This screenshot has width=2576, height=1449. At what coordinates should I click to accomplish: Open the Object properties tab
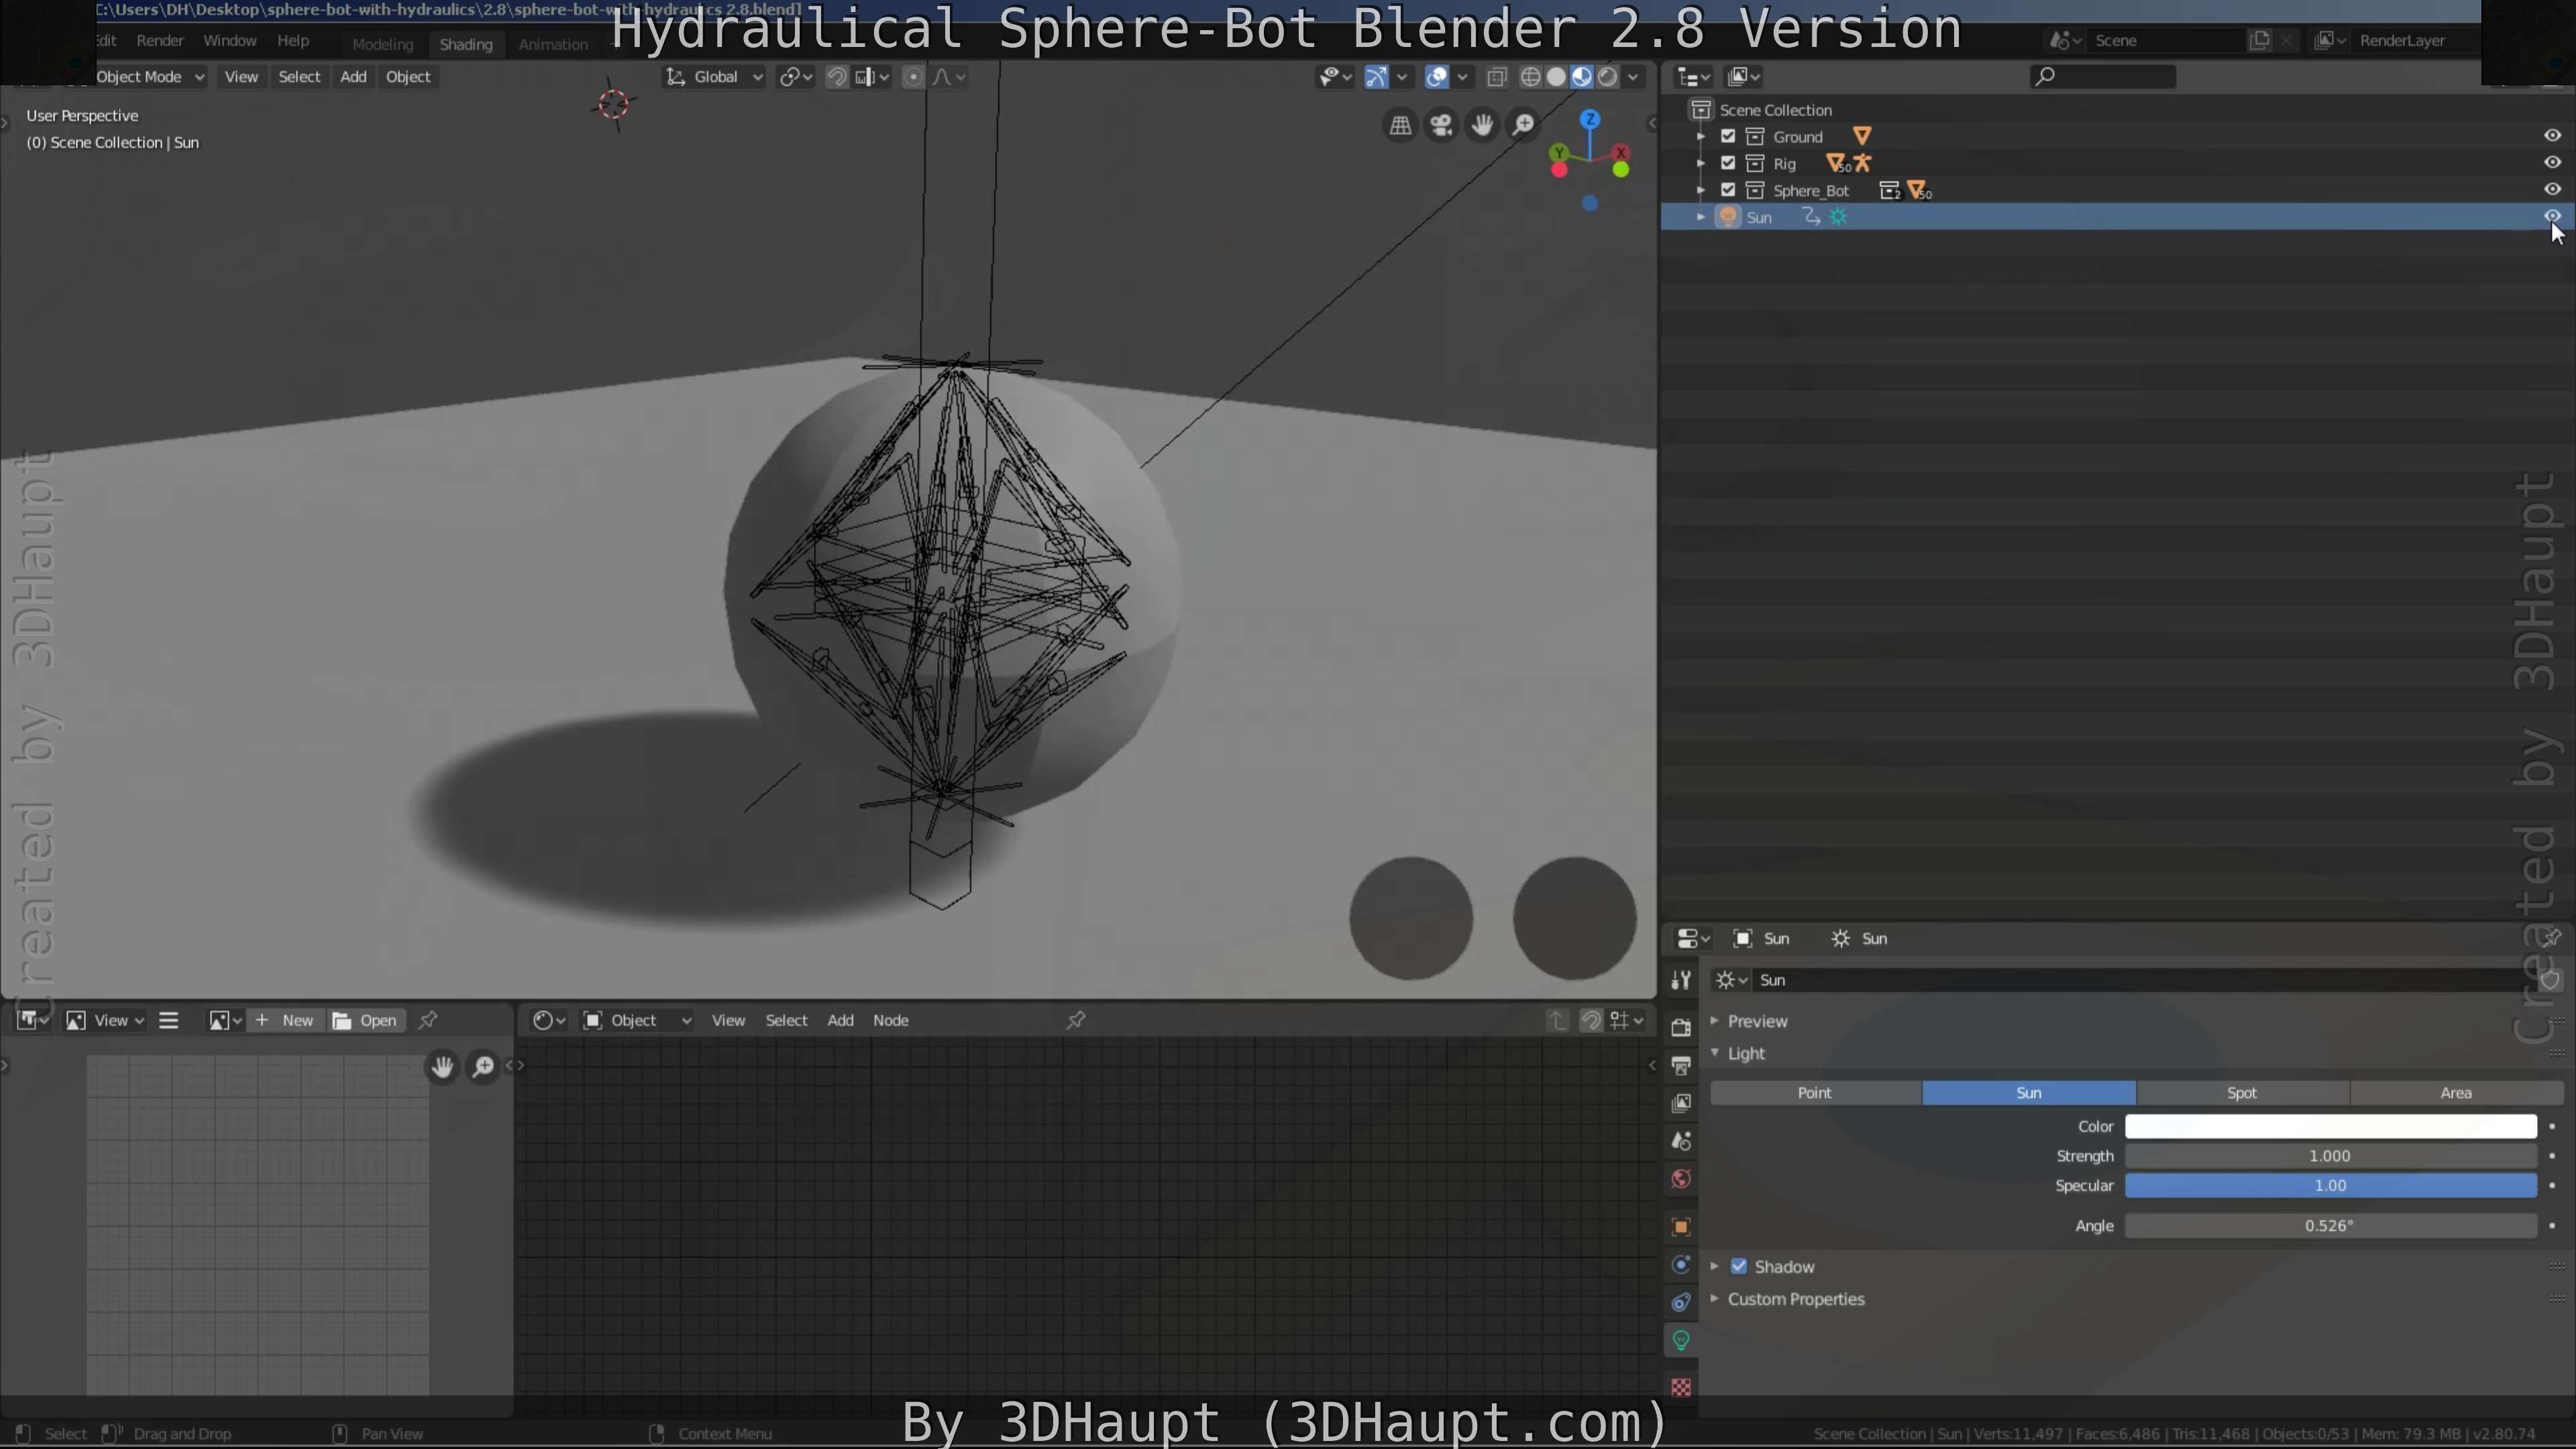tap(1681, 1227)
